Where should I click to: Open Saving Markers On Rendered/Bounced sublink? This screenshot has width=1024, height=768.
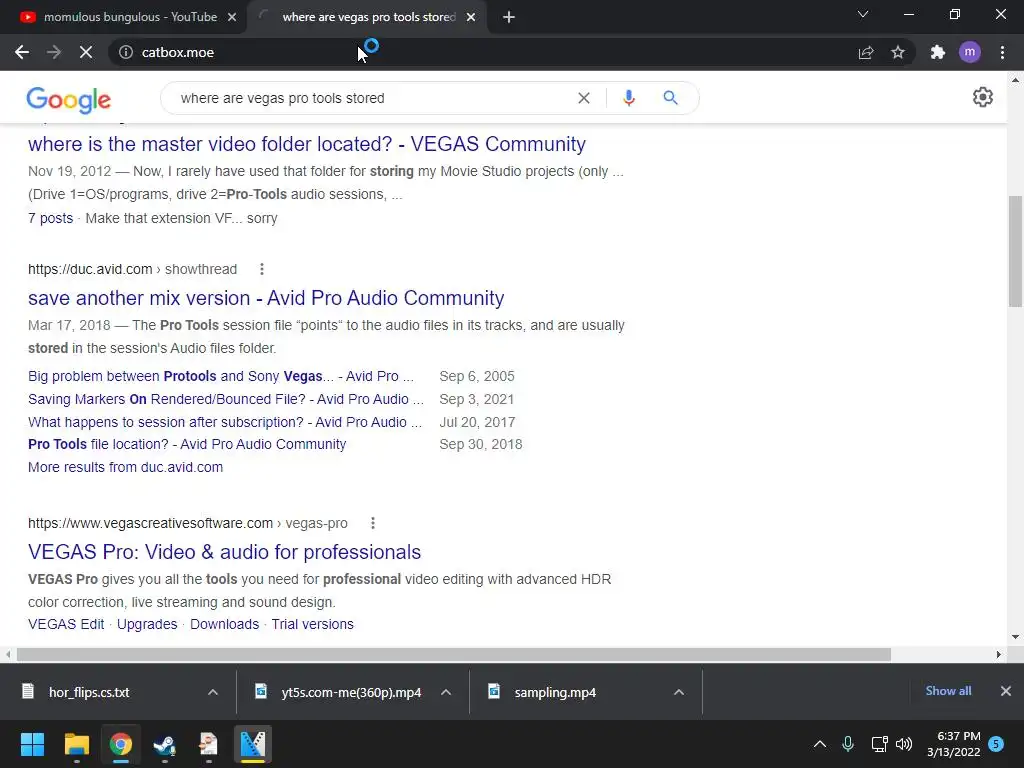(226, 399)
